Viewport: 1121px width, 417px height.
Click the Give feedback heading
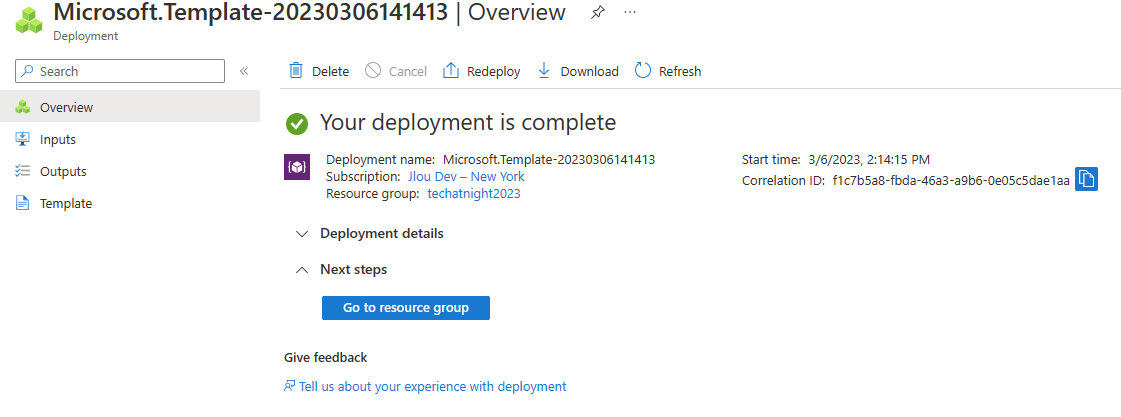(325, 358)
